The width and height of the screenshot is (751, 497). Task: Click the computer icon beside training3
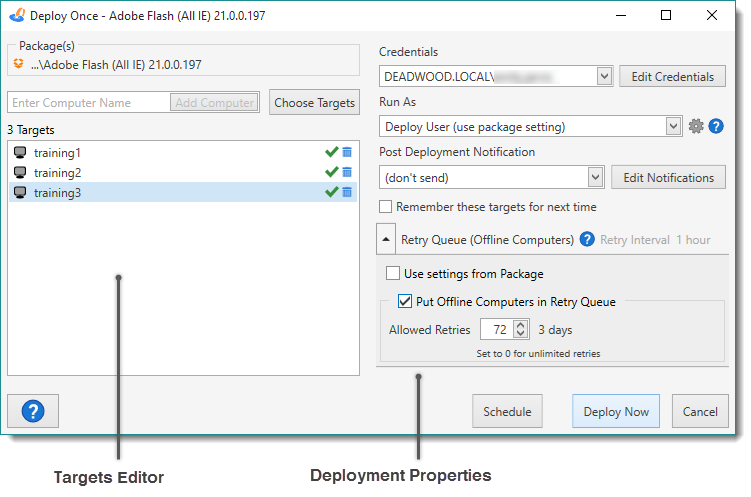20,192
